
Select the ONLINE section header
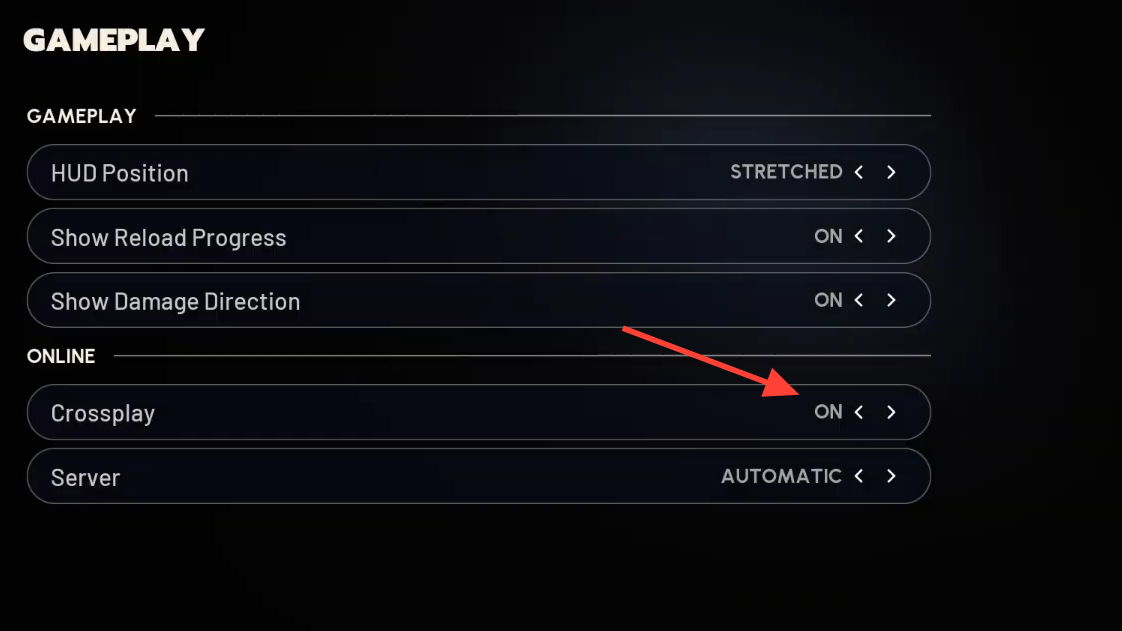tap(61, 356)
